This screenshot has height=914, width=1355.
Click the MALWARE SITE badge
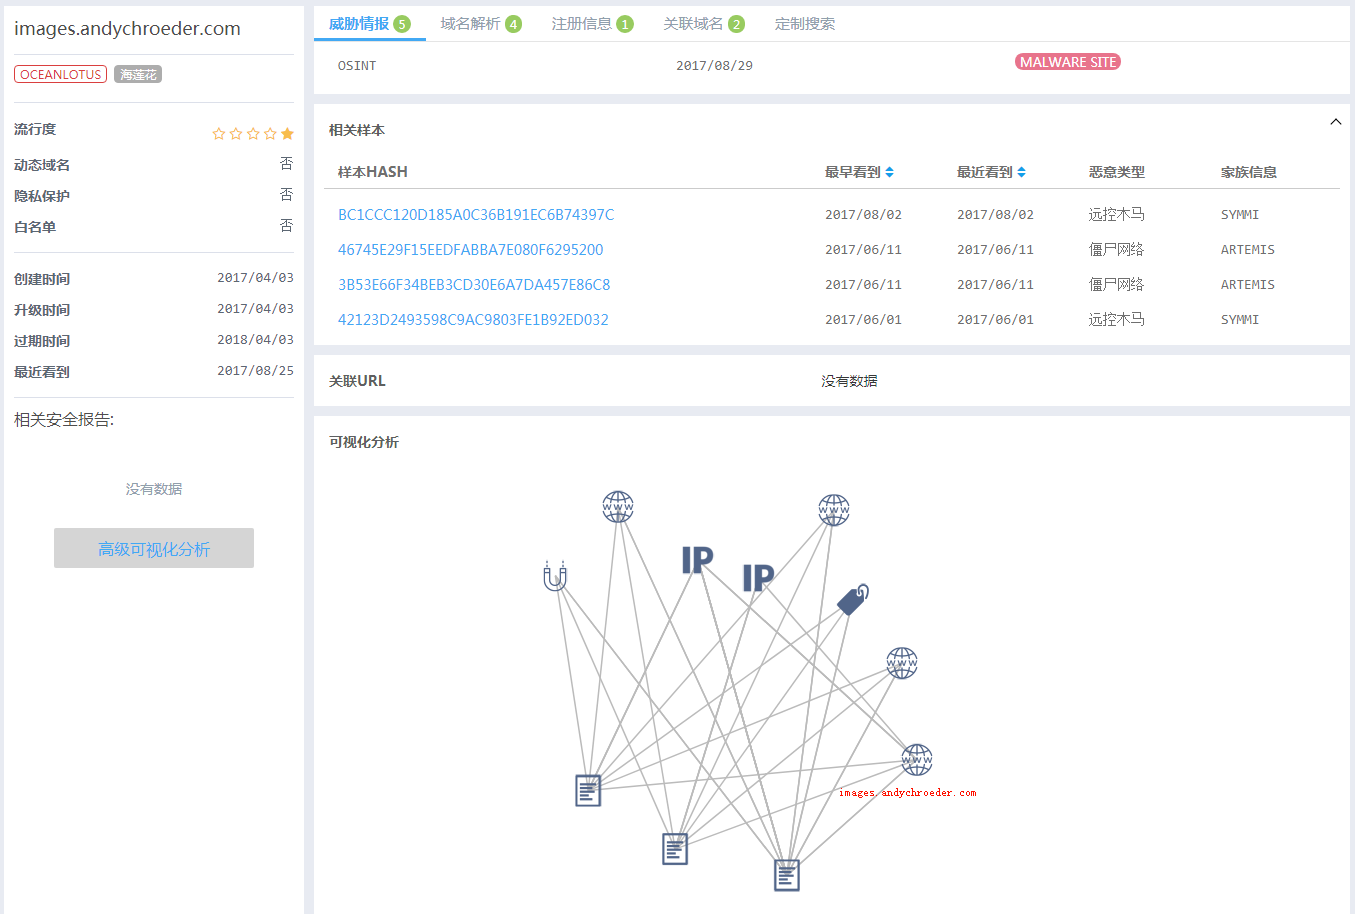pyautogui.click(x=1067, y=62)
